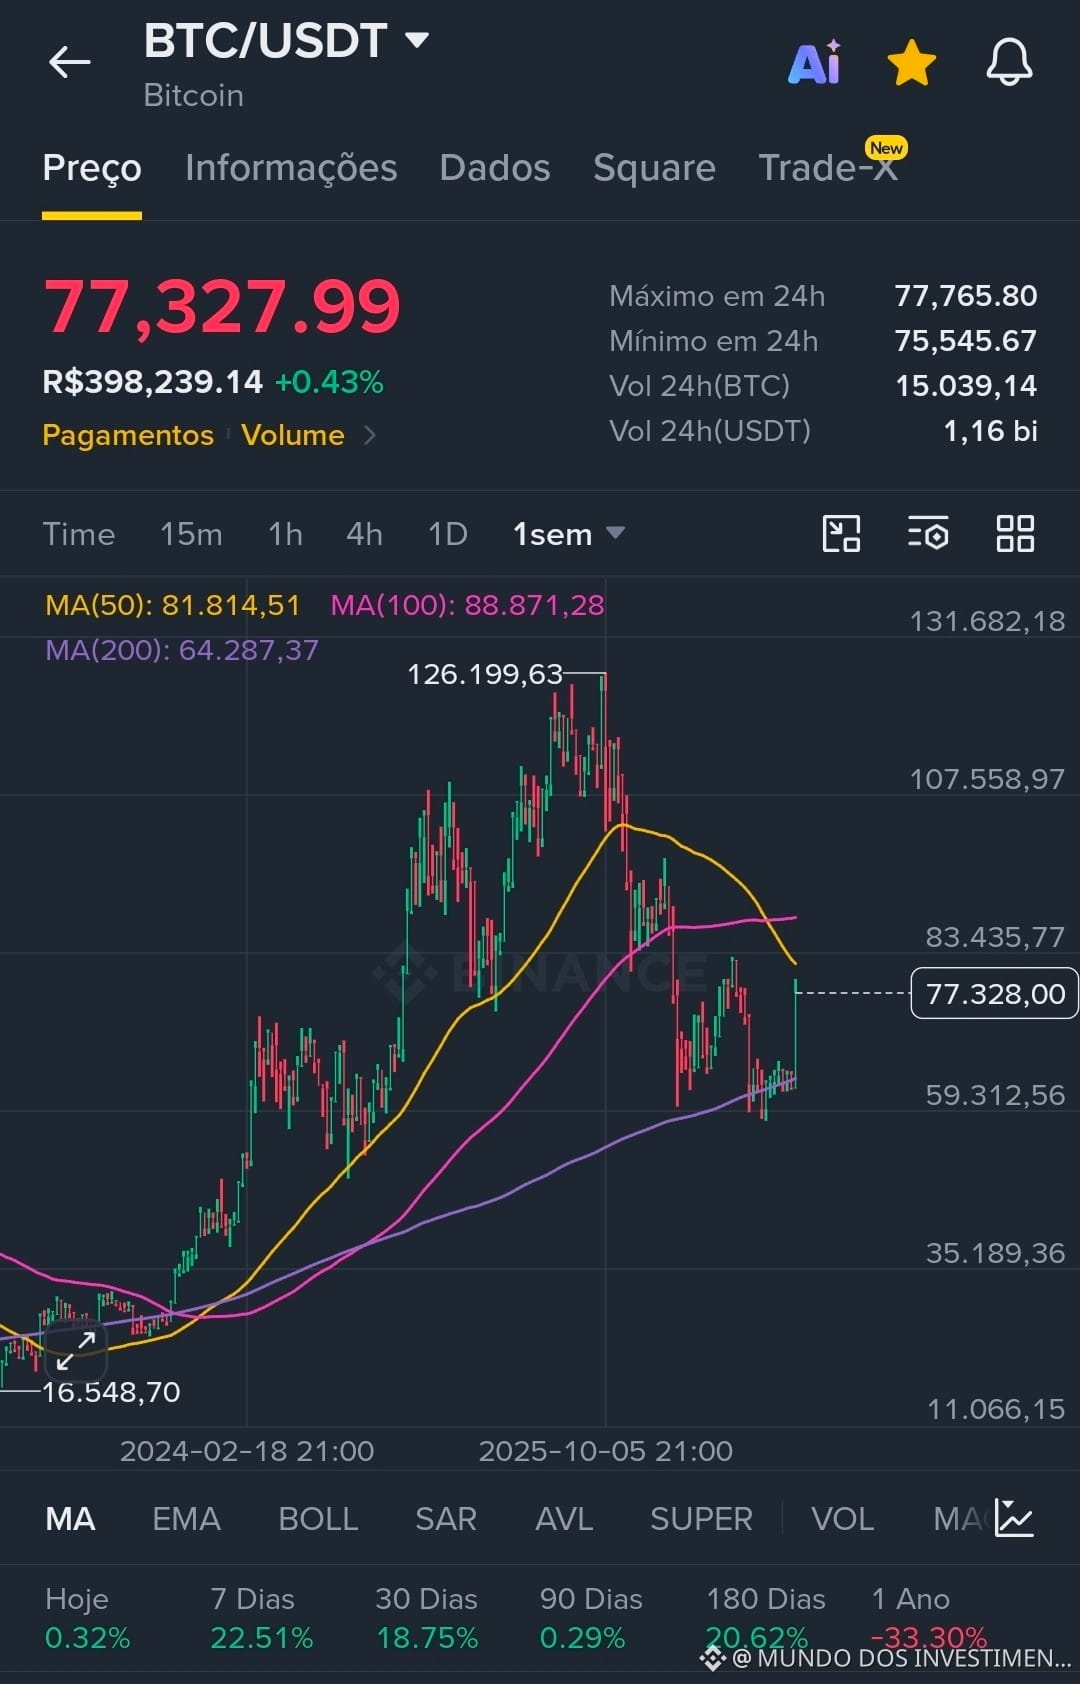The image size is (1080, 1684).
Task: Select the 15m chart interval
Action: (x=191, y=534)
